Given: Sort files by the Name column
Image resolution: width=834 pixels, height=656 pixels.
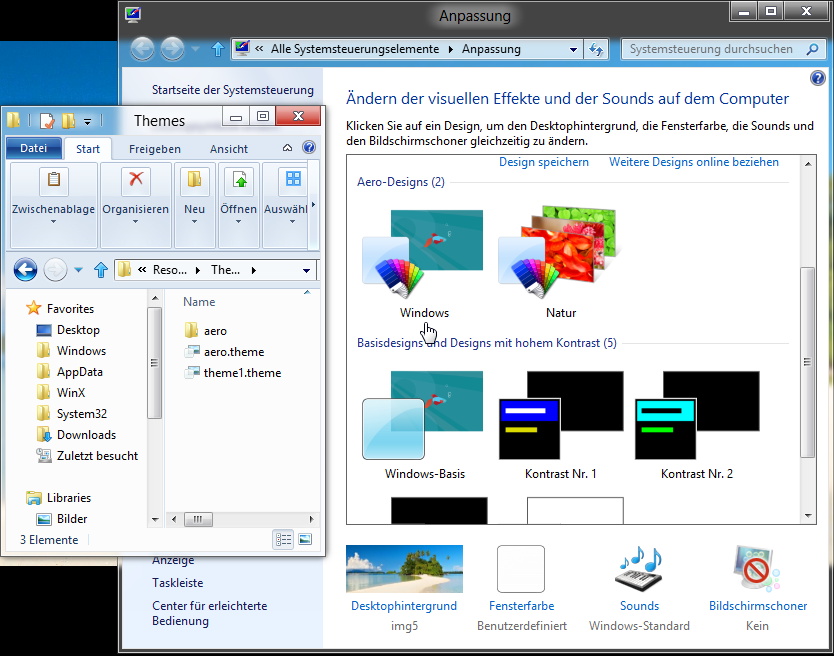Looking at the screenshot, I should (x=199, y=302).
